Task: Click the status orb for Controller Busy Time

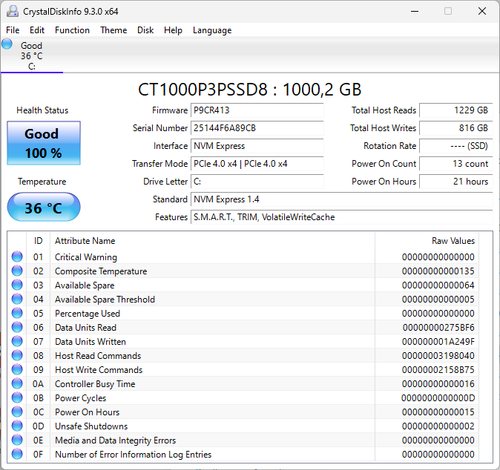Action: coord(17,384)
